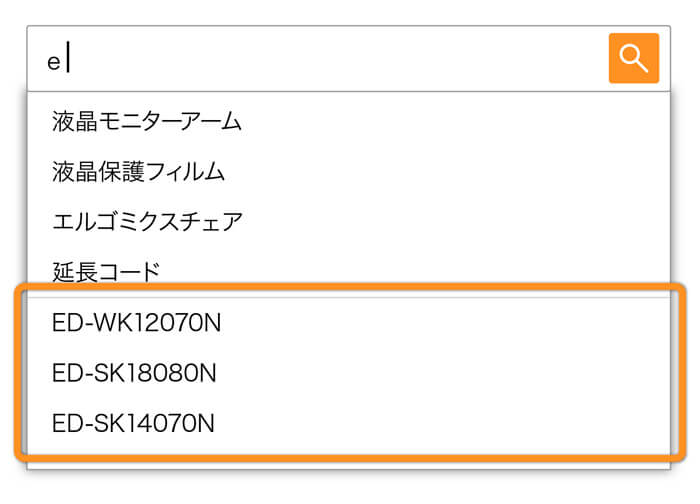The width and height of the screenshot is (700, 504).
Task: Click the first keyword suggestion for monitor arm
Action: pos(348,121)
